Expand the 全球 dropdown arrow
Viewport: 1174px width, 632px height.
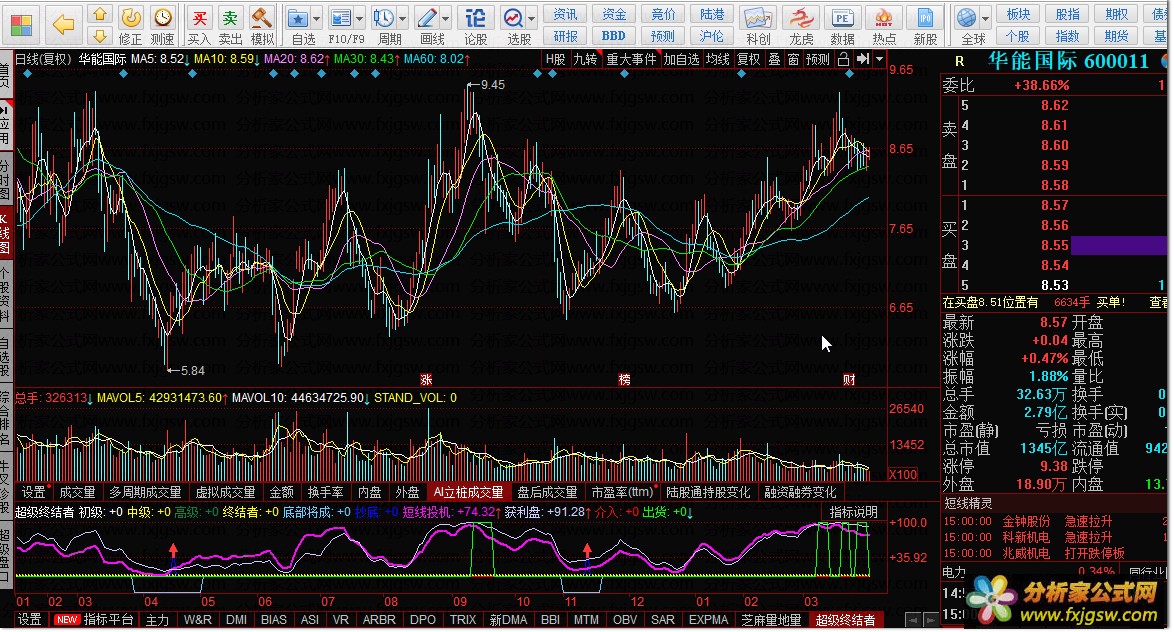pos(985,18)
